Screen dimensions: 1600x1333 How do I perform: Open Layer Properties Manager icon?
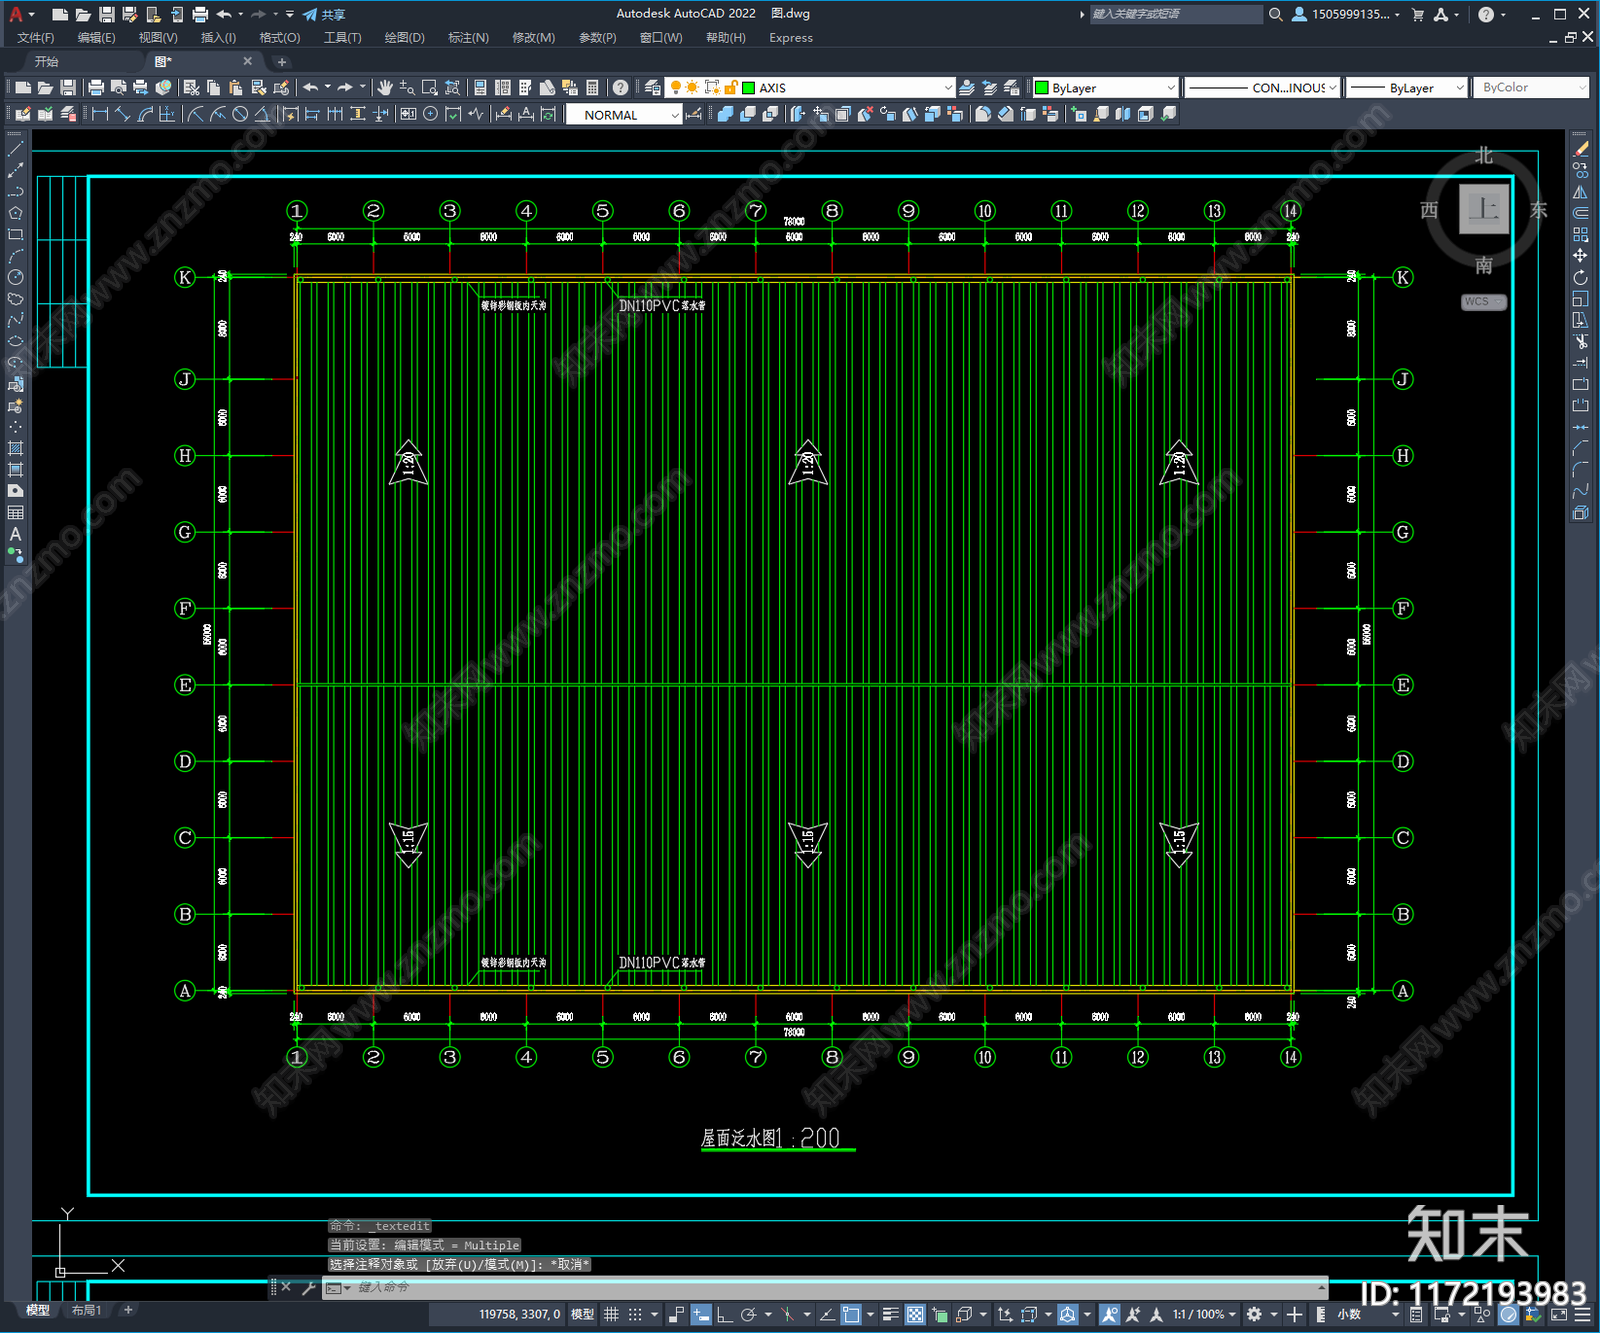(653, 88)
